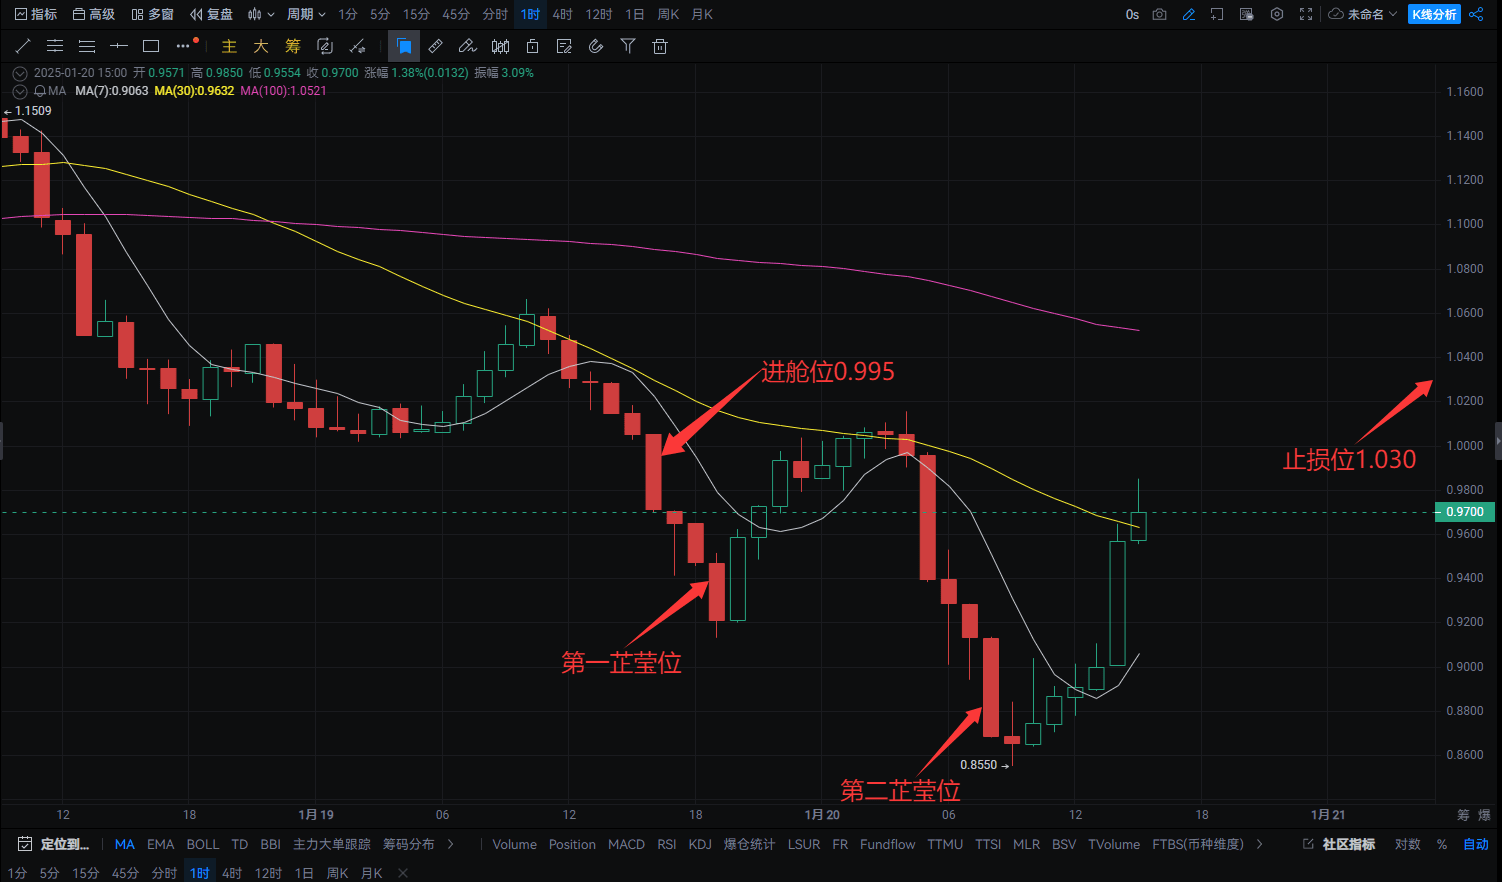
Task: Click the blue K线分析 button
Action: tap(1434, 14)
